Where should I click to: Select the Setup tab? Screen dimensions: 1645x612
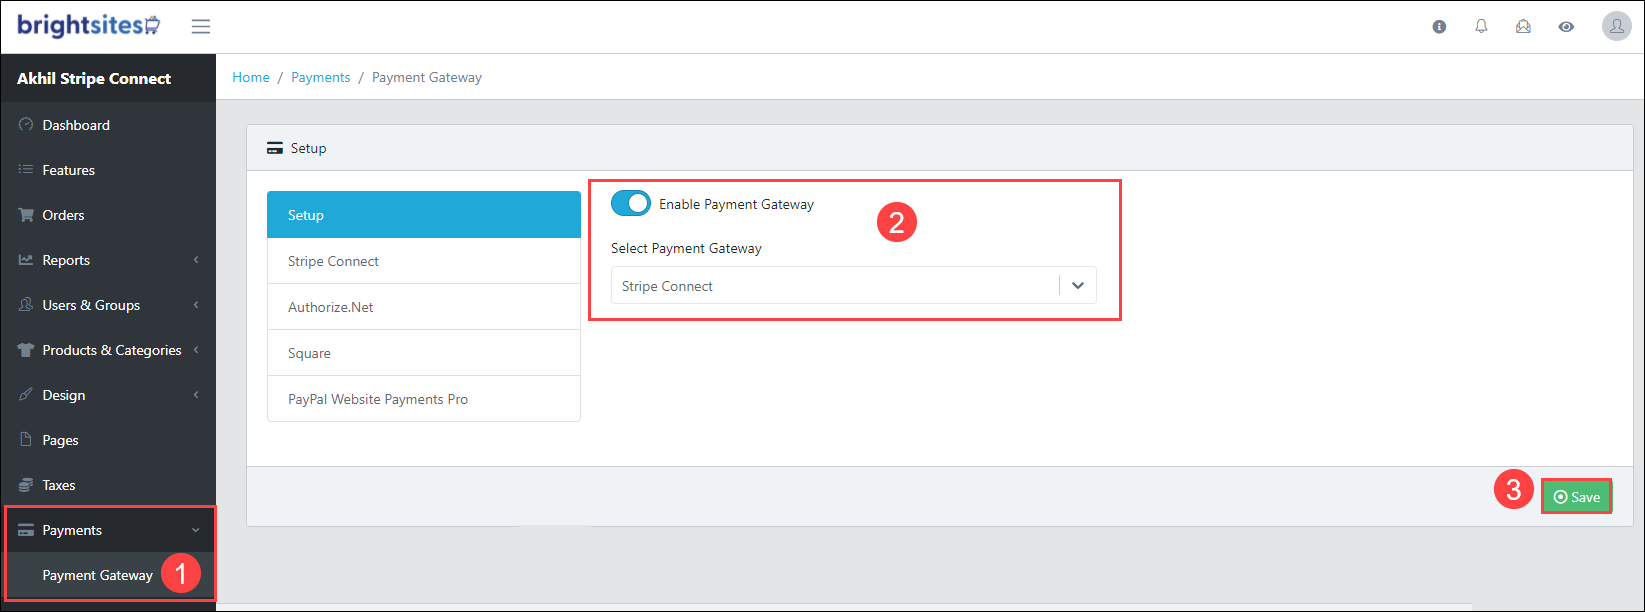tap(424, 215)
